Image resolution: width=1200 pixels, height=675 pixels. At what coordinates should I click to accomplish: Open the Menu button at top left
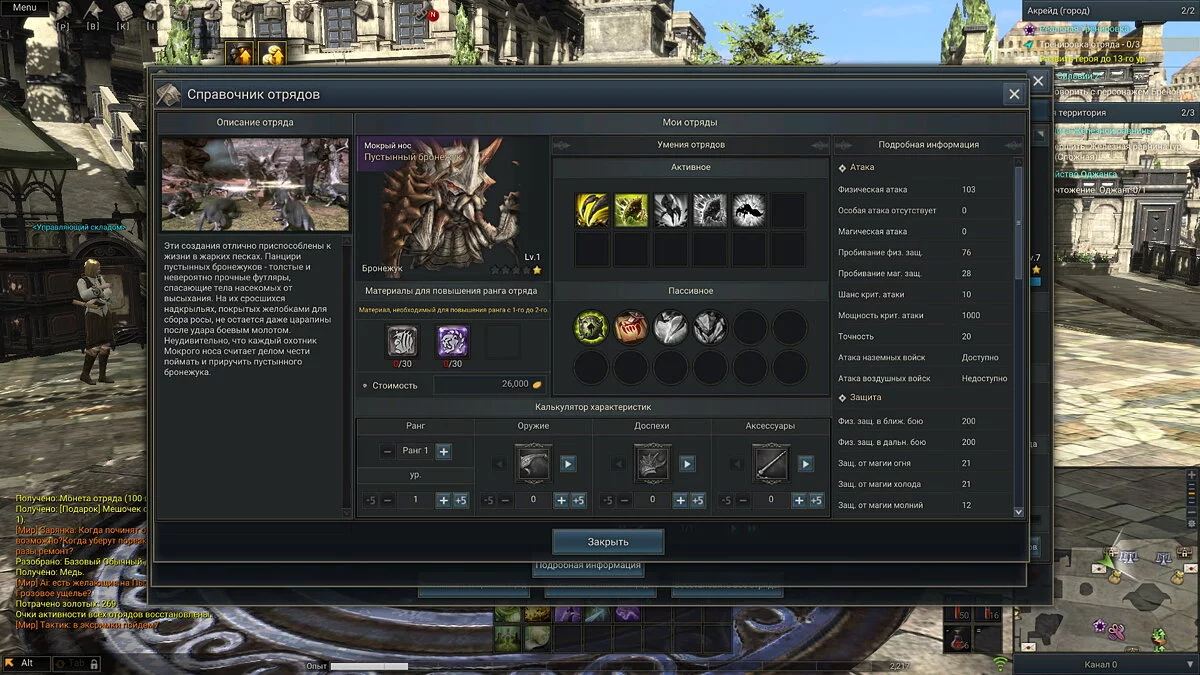pos(24,7)
